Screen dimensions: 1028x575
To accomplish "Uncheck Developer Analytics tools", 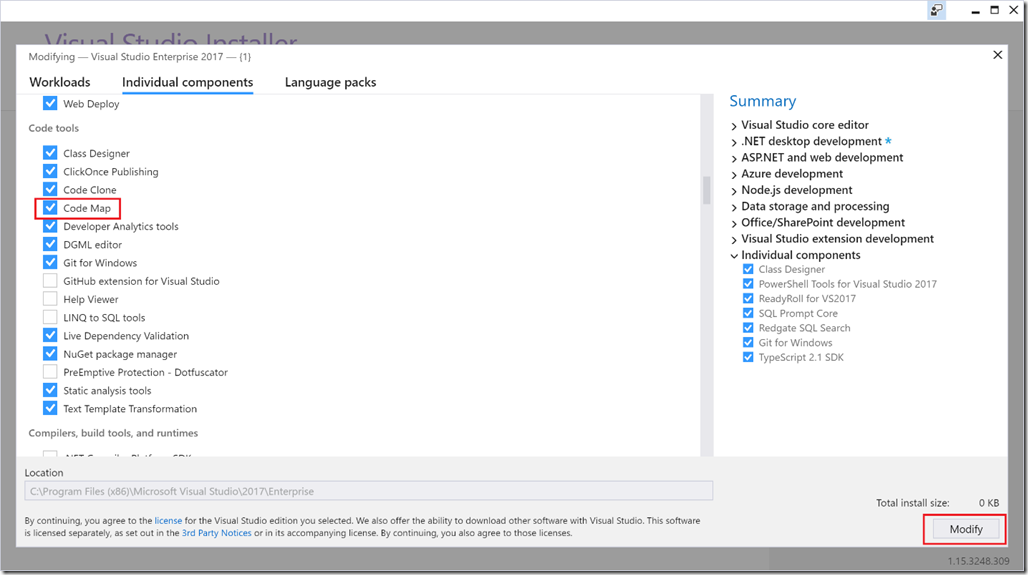I will 50,226.
